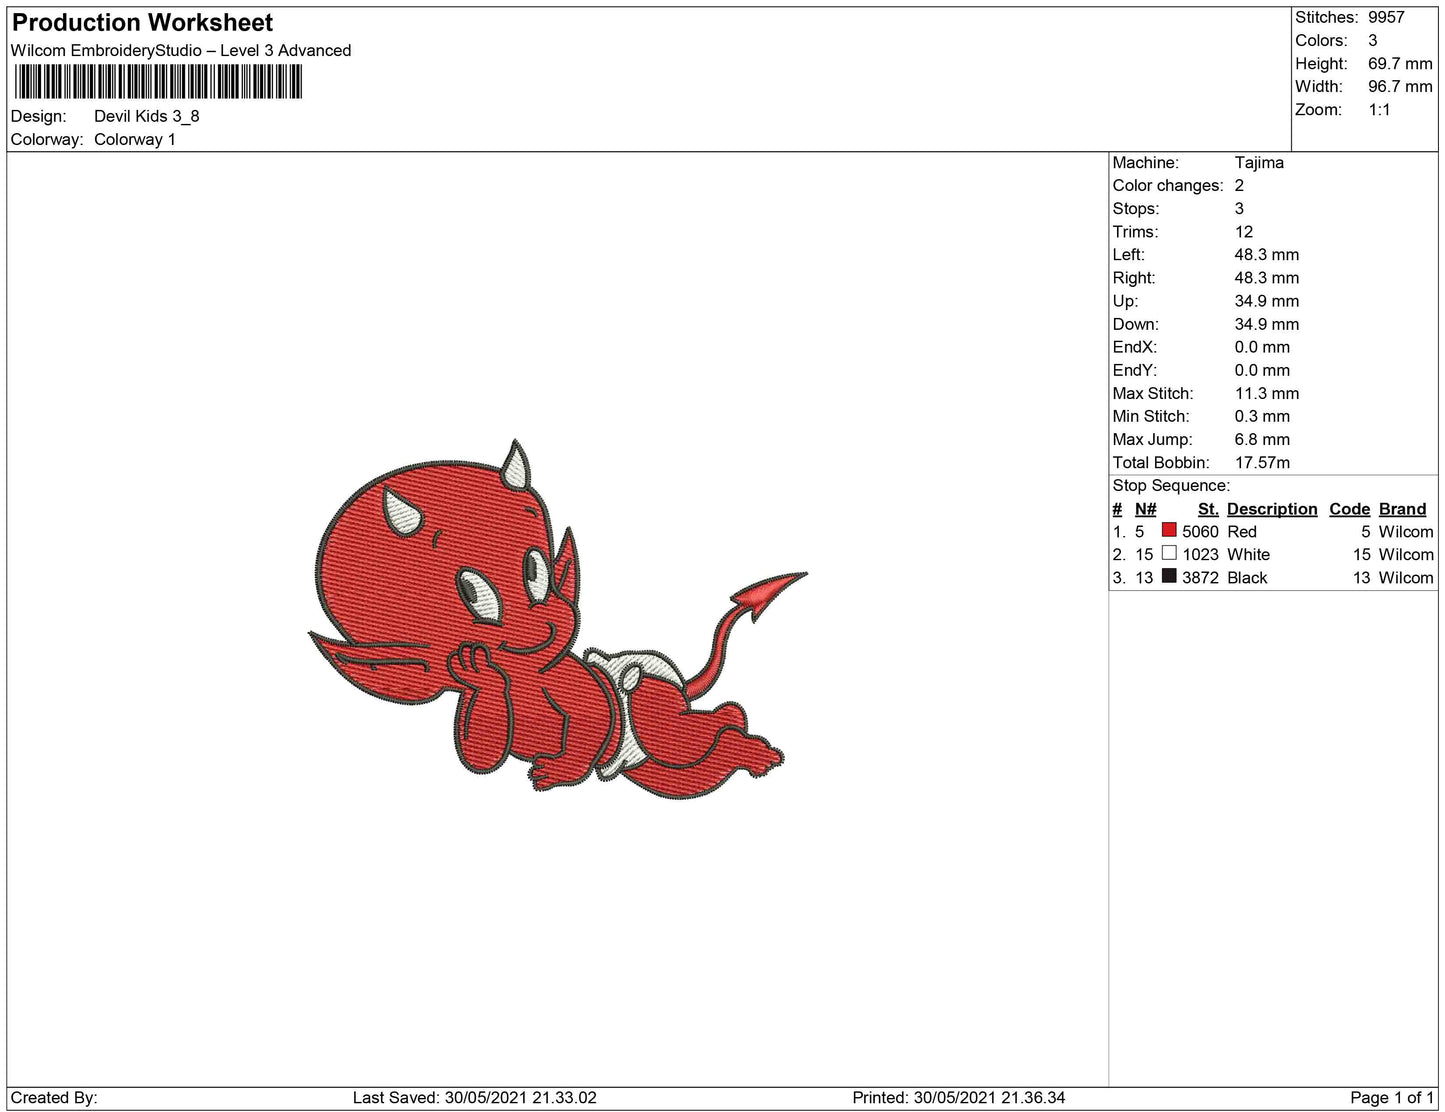Click the "Colors:" label in header

(1321, 40)
